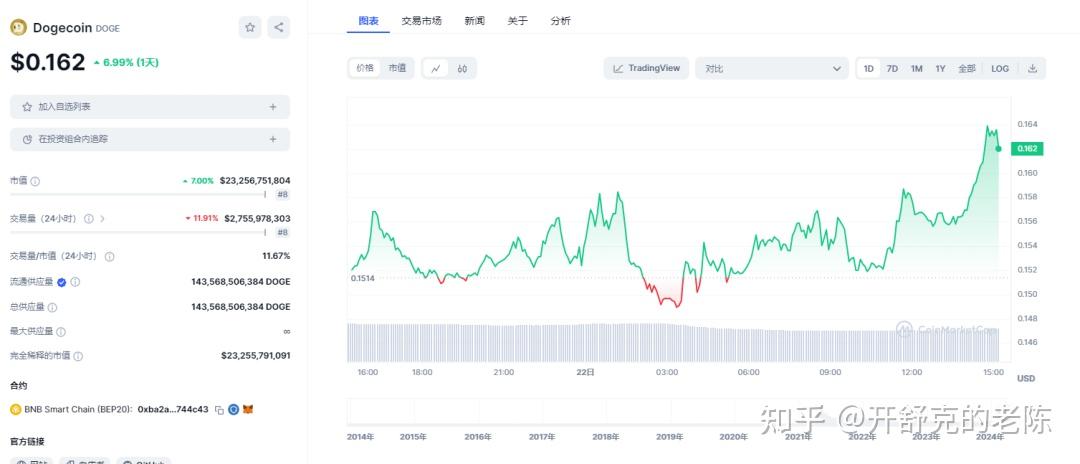
Task: Open the 图表 tab
Action: pos(368,21)
